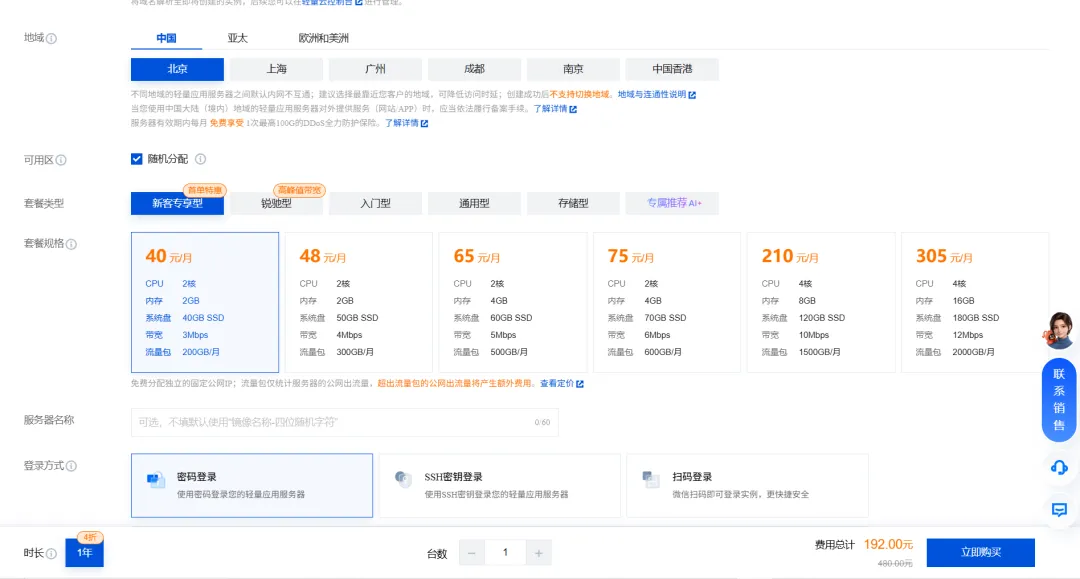
Task: Click the info icon next to 地域
Action: (x=52, y=39)
